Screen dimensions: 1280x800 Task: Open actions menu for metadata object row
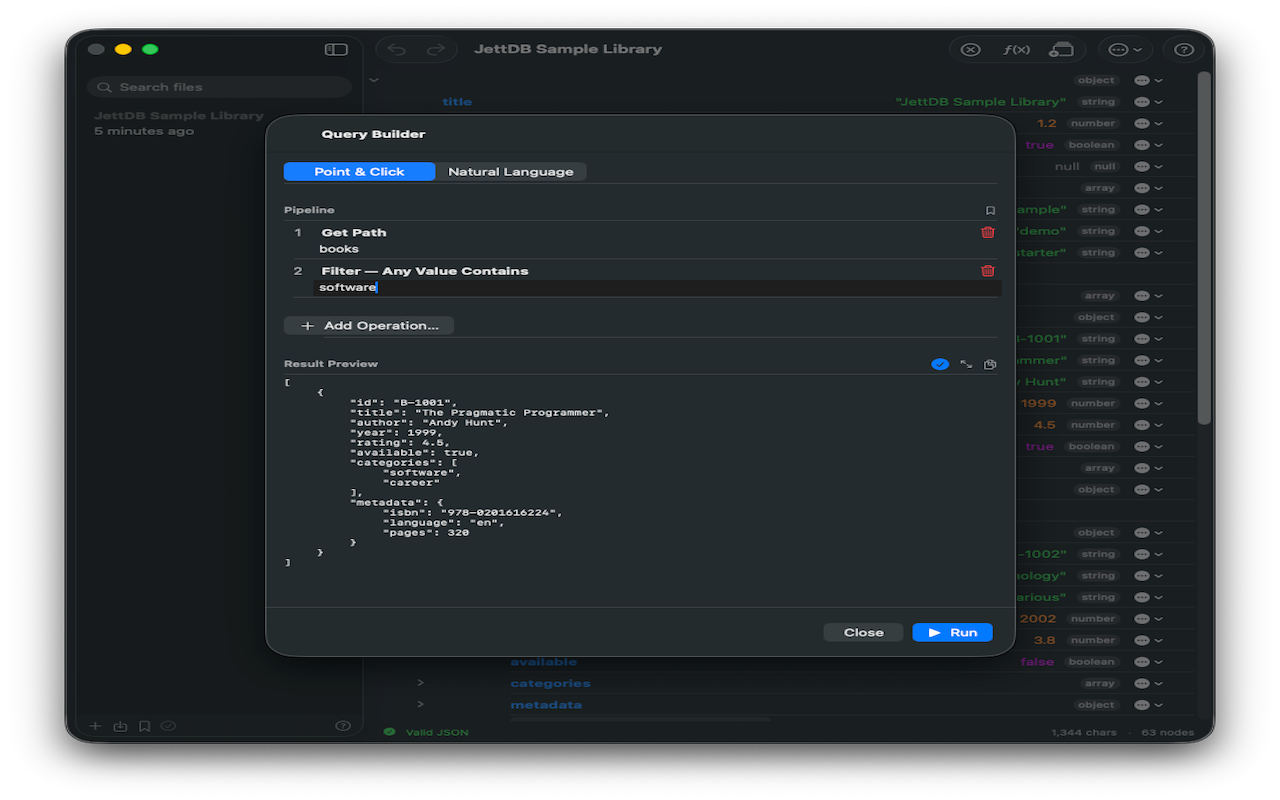click(x=1147, y=705)
